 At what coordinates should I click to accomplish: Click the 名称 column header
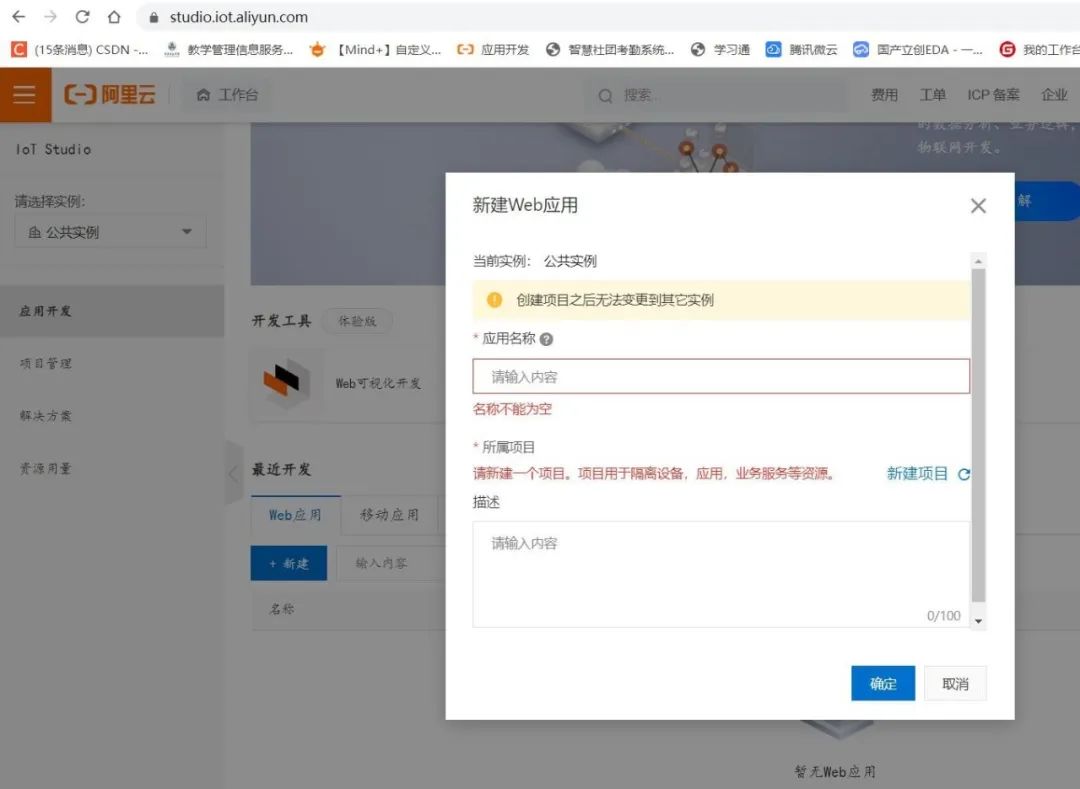click(x=282, y=609)
